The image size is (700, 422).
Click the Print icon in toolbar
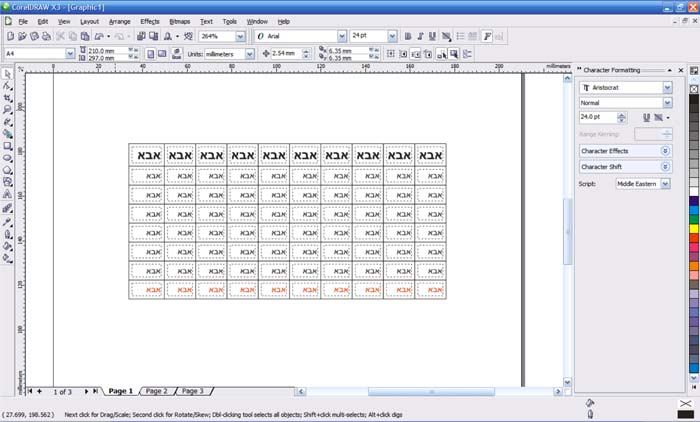click(x=46, y=36)
